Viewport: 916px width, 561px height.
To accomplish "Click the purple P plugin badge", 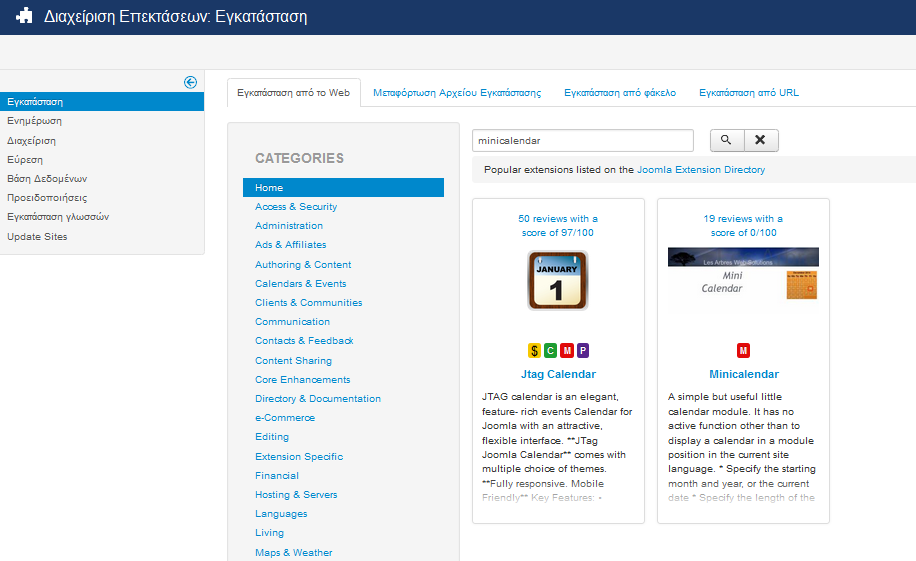I will pos(583,351).
